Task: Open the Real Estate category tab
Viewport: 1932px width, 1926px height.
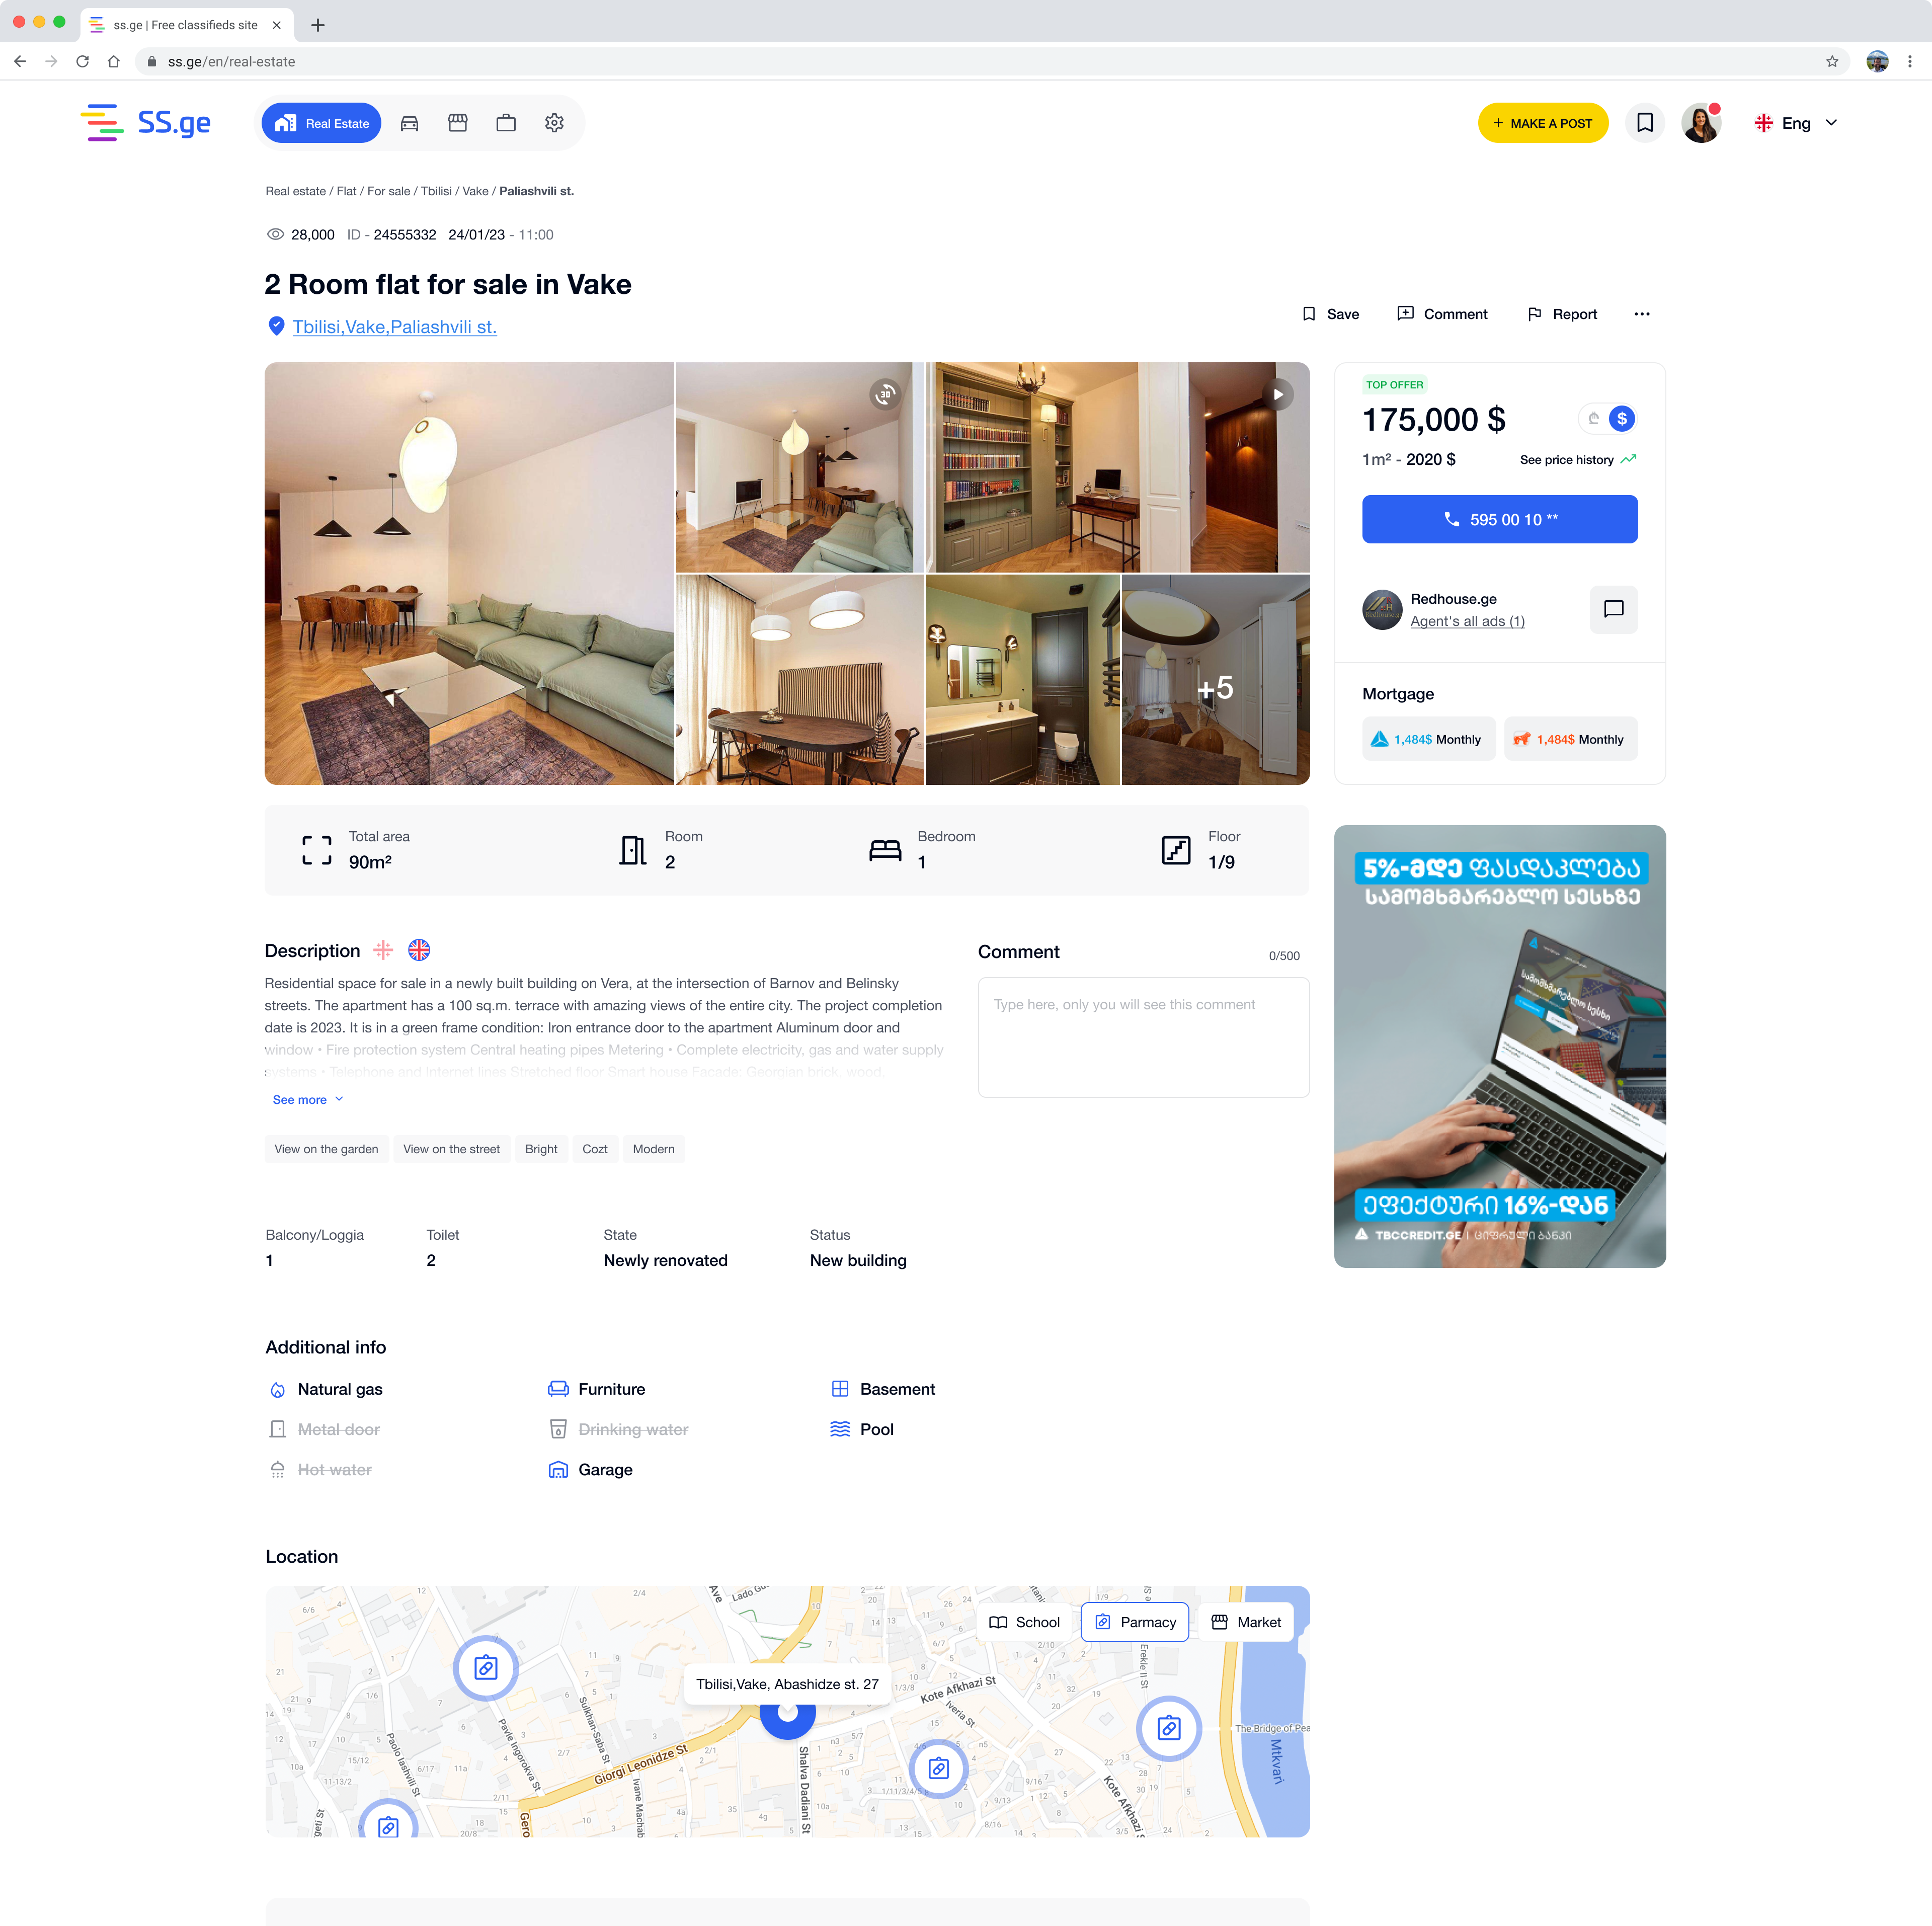Action: [x=322, y=123]
